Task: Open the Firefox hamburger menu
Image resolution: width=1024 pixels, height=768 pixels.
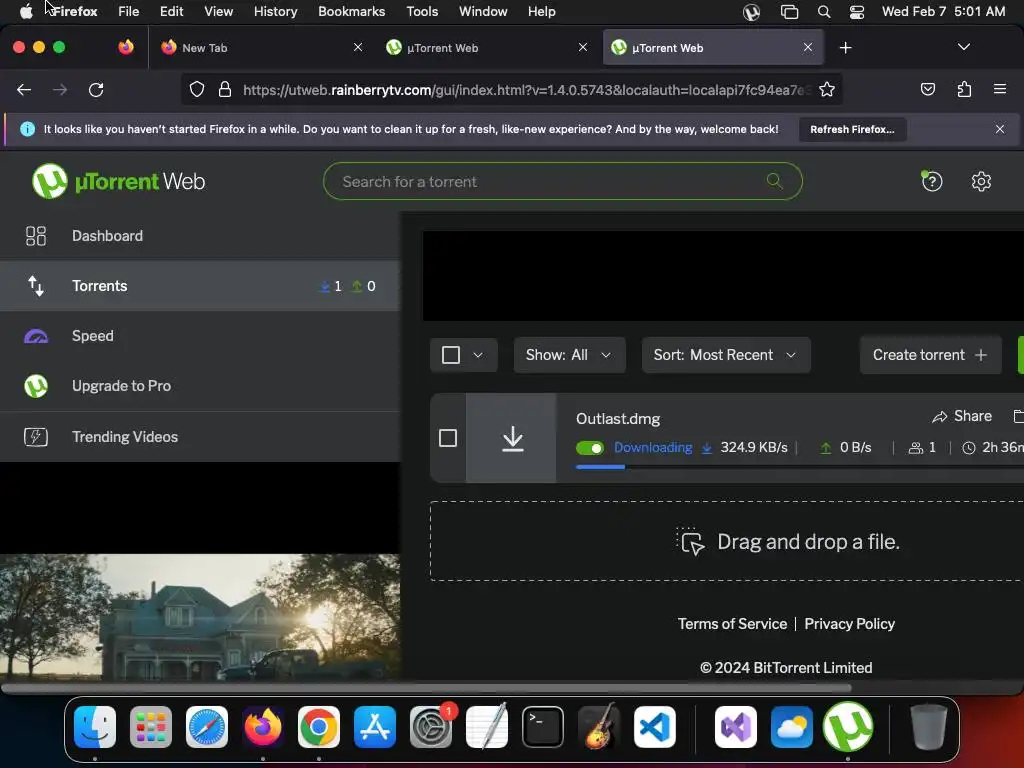Action: click(1000, 89)
